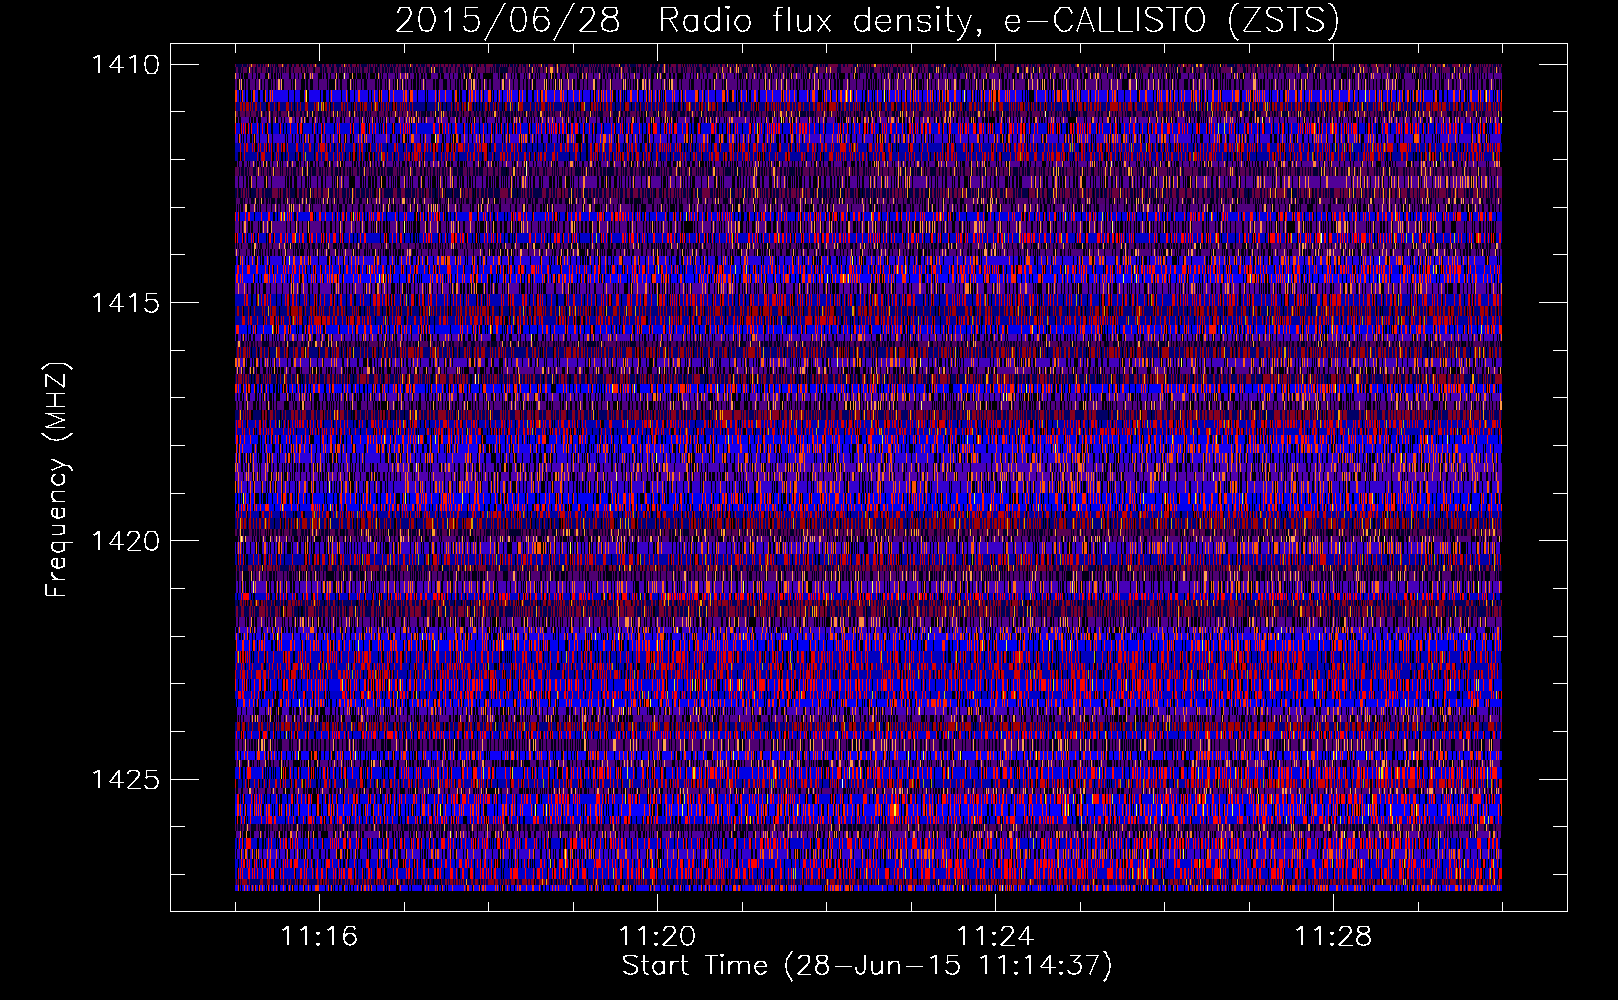The width and height of the screenshot is (1618, 1000).
Task: Click the "Start Time (28-Jun-15 11:14:37)" label
Action: coord(867,966)
